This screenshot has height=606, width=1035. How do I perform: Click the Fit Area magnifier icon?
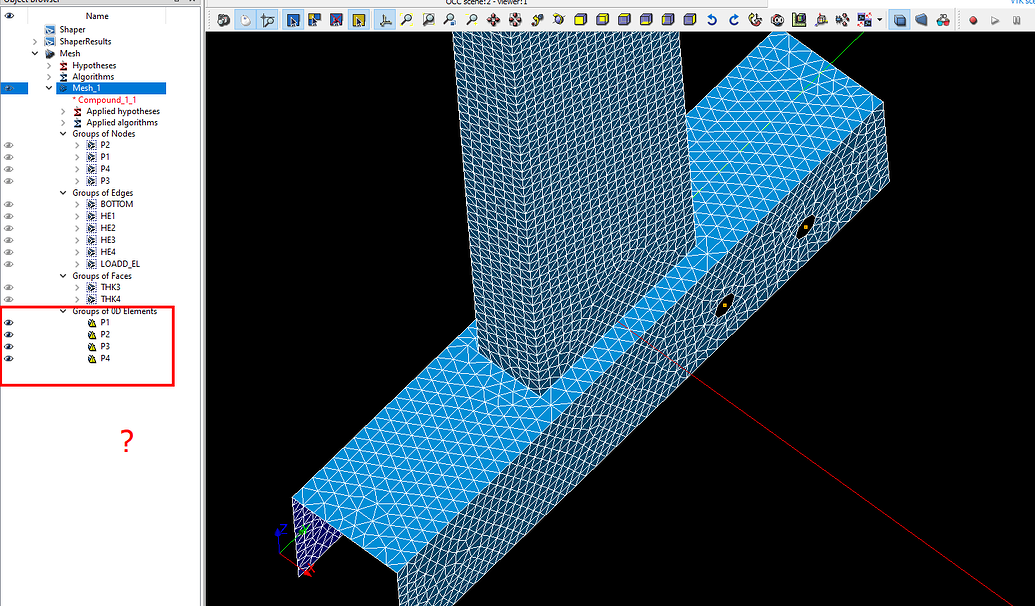428,20
